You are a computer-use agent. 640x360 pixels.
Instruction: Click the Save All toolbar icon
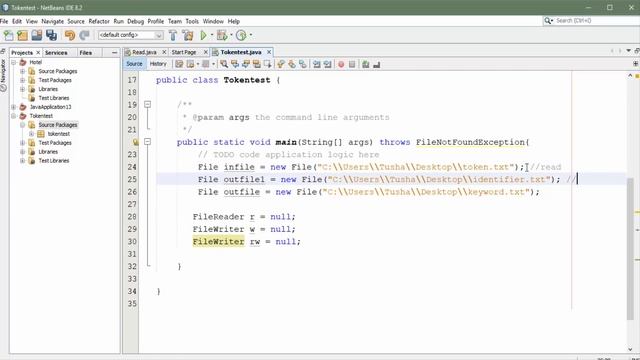pyautogui.click(x=51, y=36)
